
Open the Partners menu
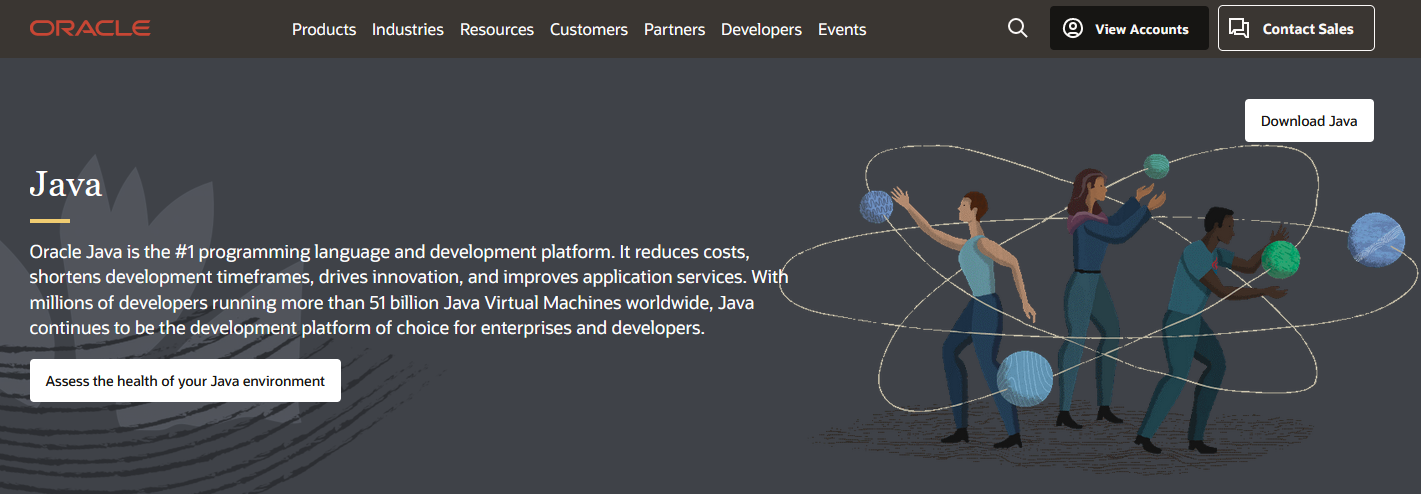click(x=674, y=29)
